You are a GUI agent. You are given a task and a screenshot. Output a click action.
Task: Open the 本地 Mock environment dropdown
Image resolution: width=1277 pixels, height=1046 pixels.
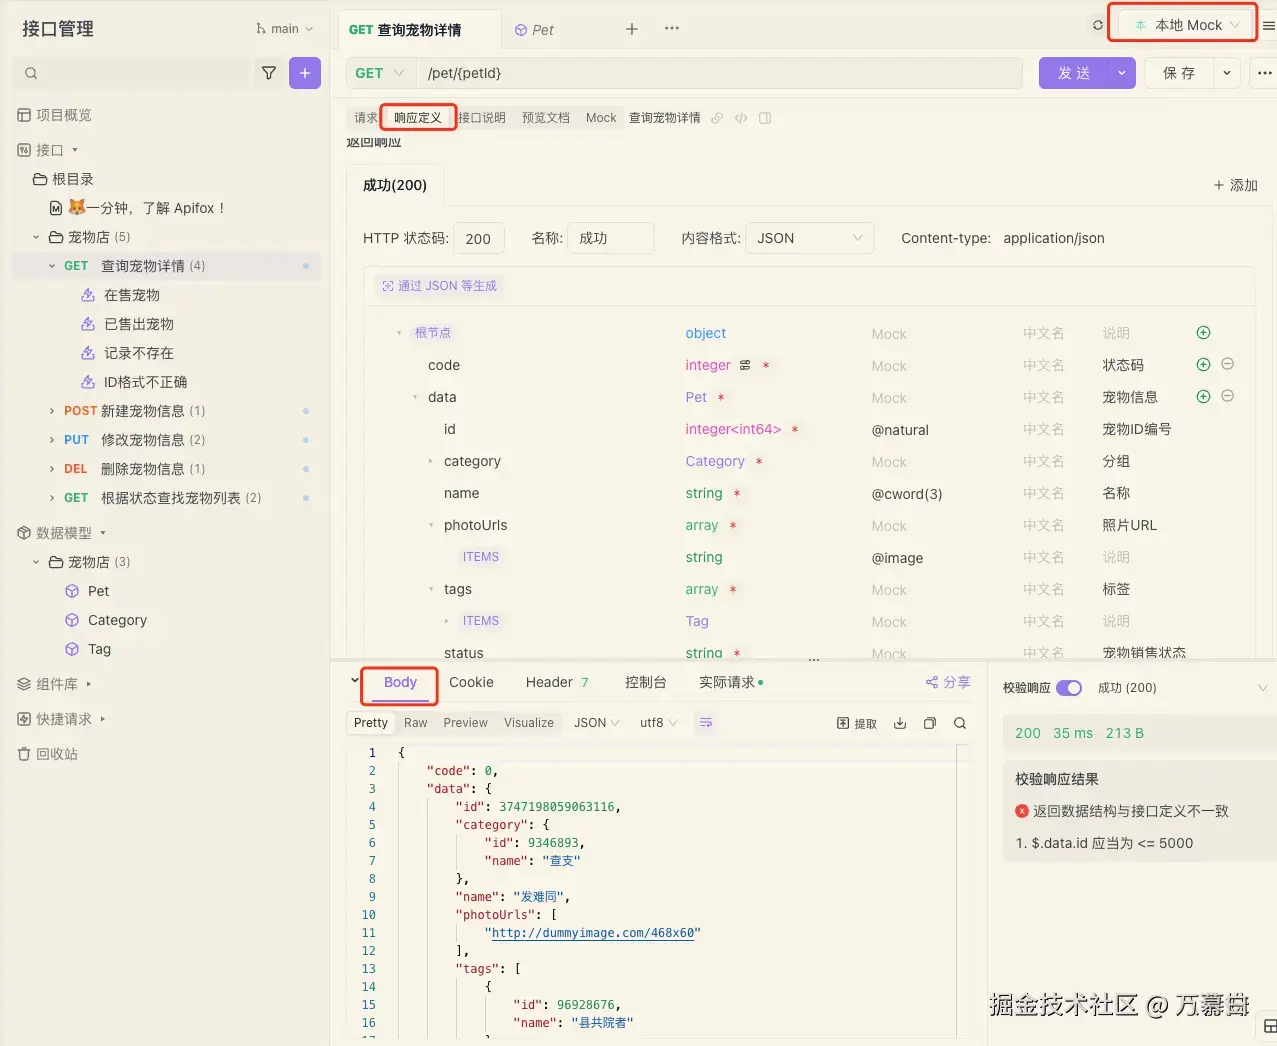tap(1186, 25)
